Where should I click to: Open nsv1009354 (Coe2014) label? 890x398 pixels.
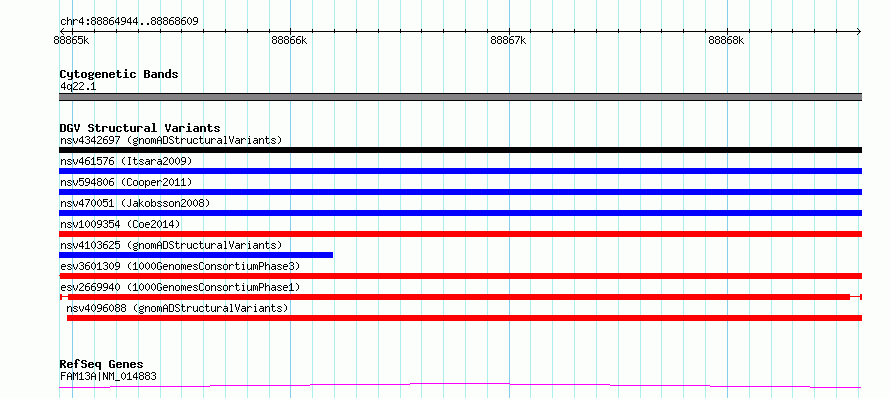[x=120, y=224]
